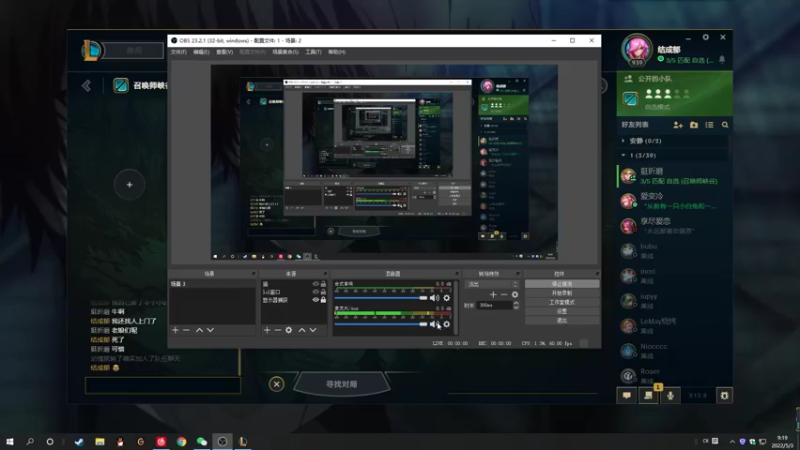Image resolution: width=800 pixels, height=450 pixels.
Task: Click 停止推流 button in OBS controls
Action: click(x=562, y=284)
